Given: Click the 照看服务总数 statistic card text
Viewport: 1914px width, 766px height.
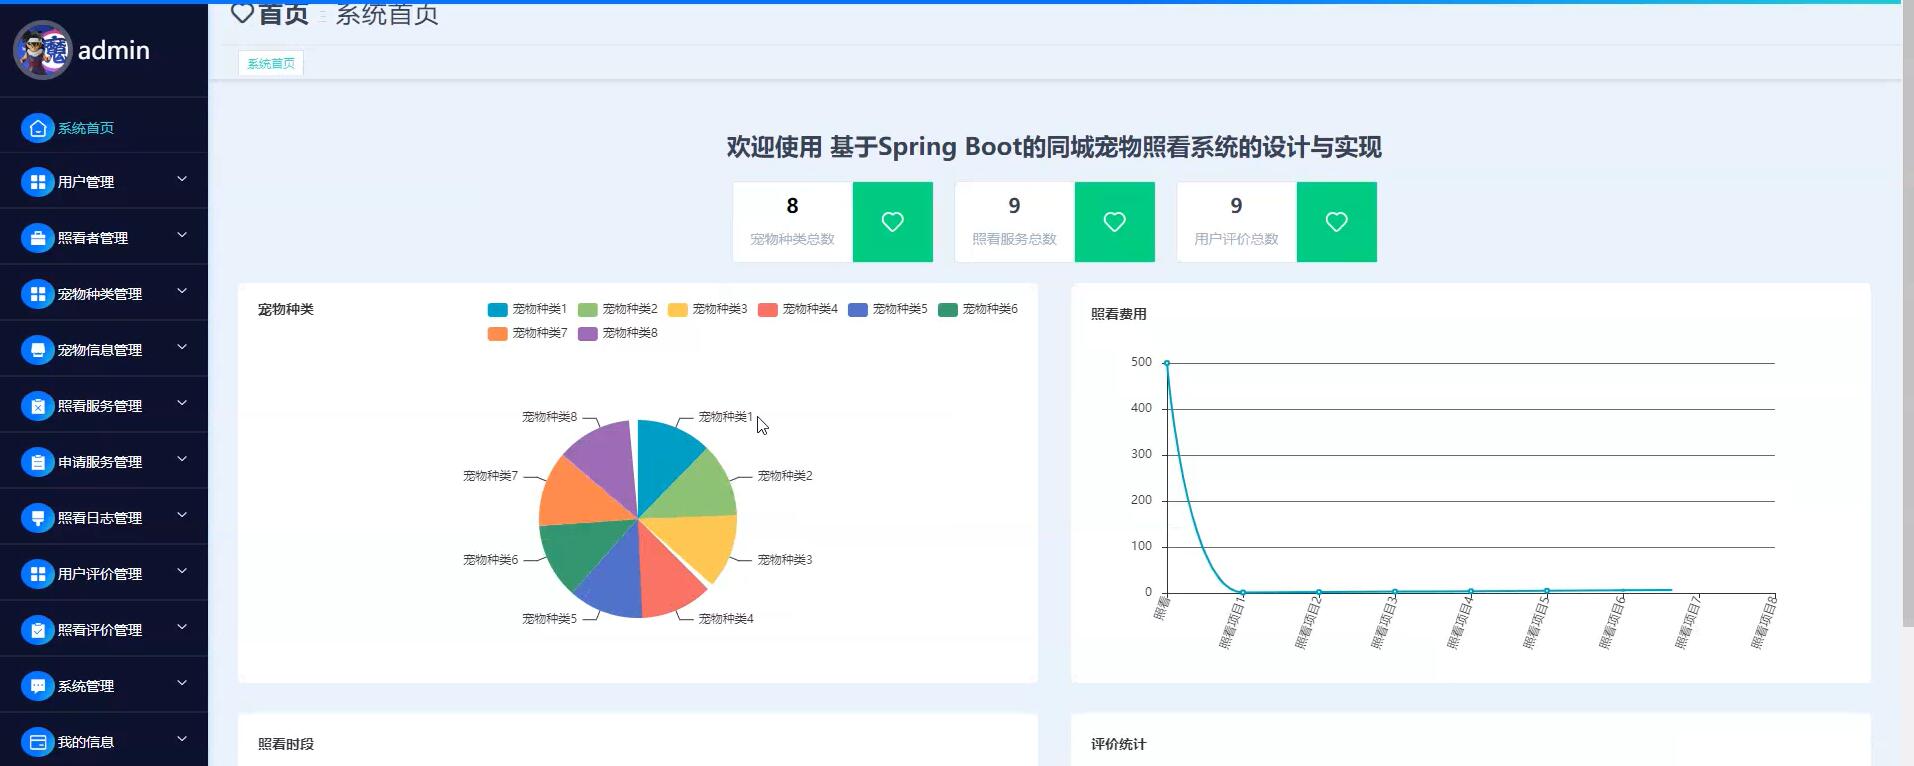Looking at the screenshot, I should coord(1014,239).
